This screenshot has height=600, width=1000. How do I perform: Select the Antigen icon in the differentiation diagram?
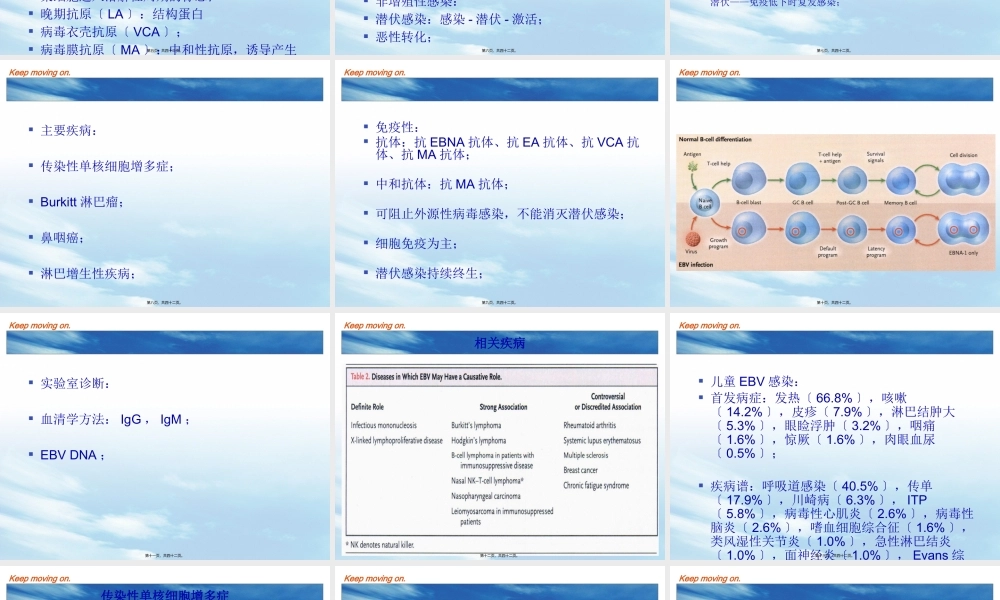click(x=691, y=165)
